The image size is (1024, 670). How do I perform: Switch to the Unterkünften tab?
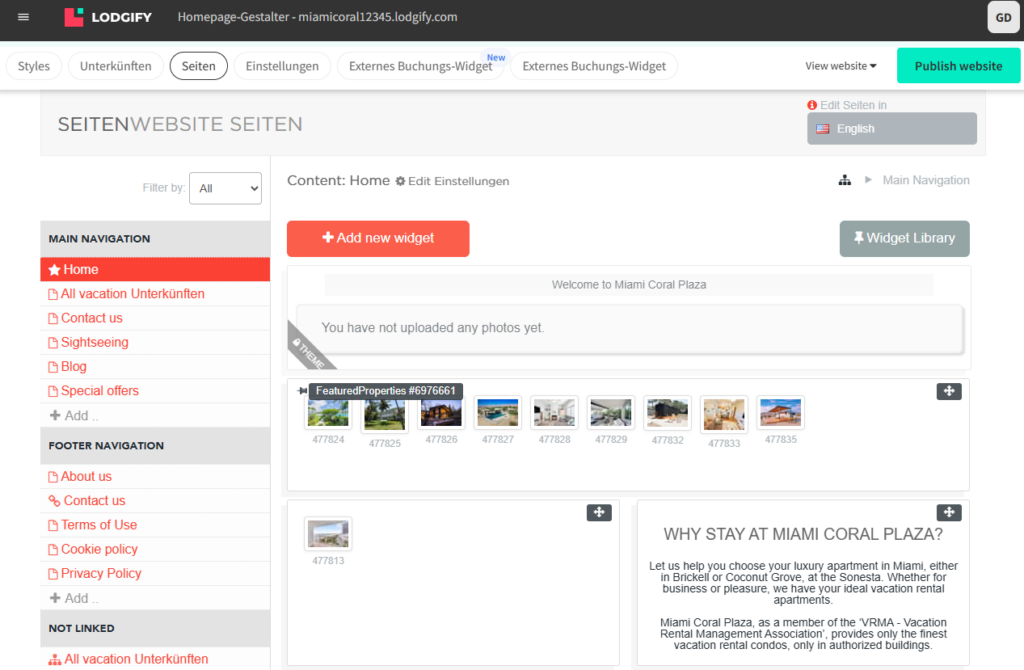point(116,66)
